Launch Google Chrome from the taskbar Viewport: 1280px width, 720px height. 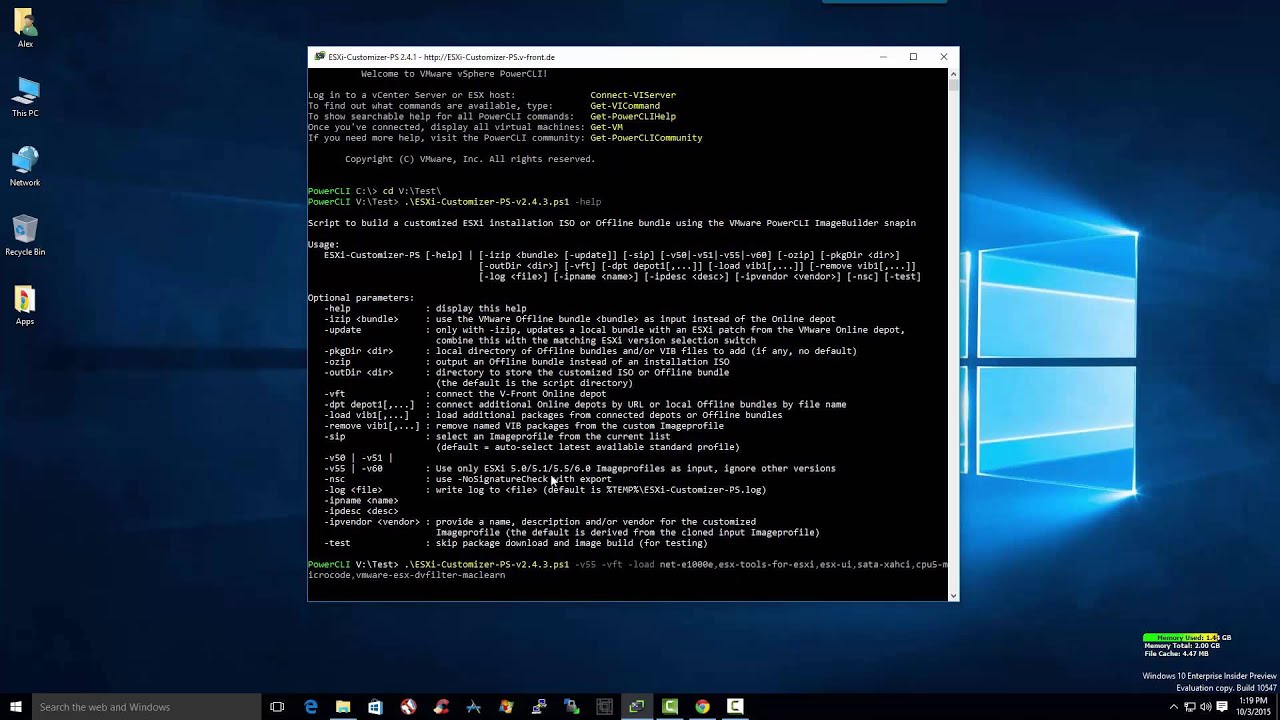(702, 707)
